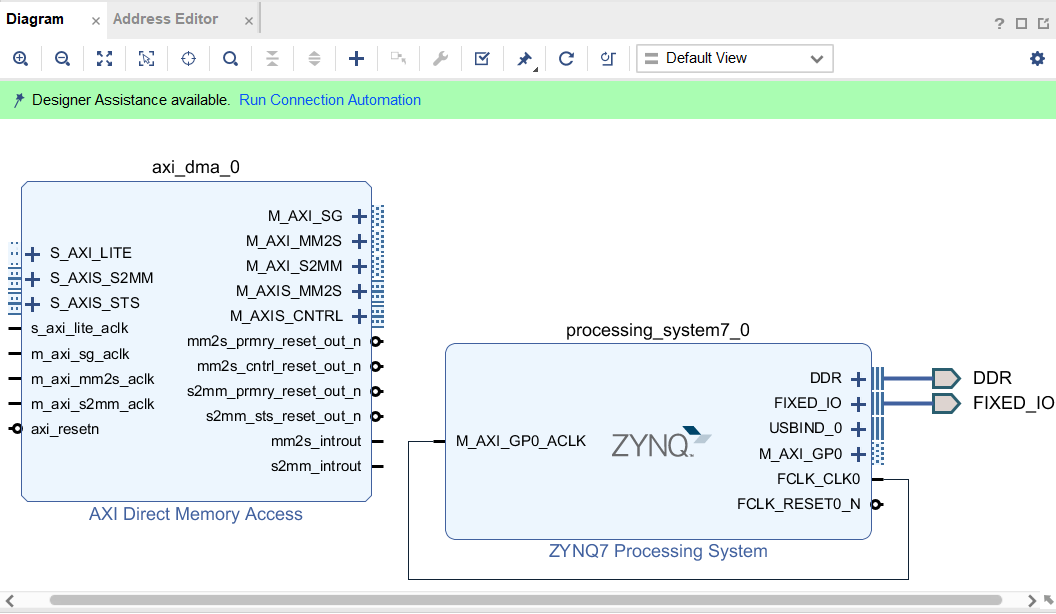Screen dimensions: 1056x614
Task: Click the AXI Direct Memory Access label
Action: pyautogui.click(x=196, y=514)
